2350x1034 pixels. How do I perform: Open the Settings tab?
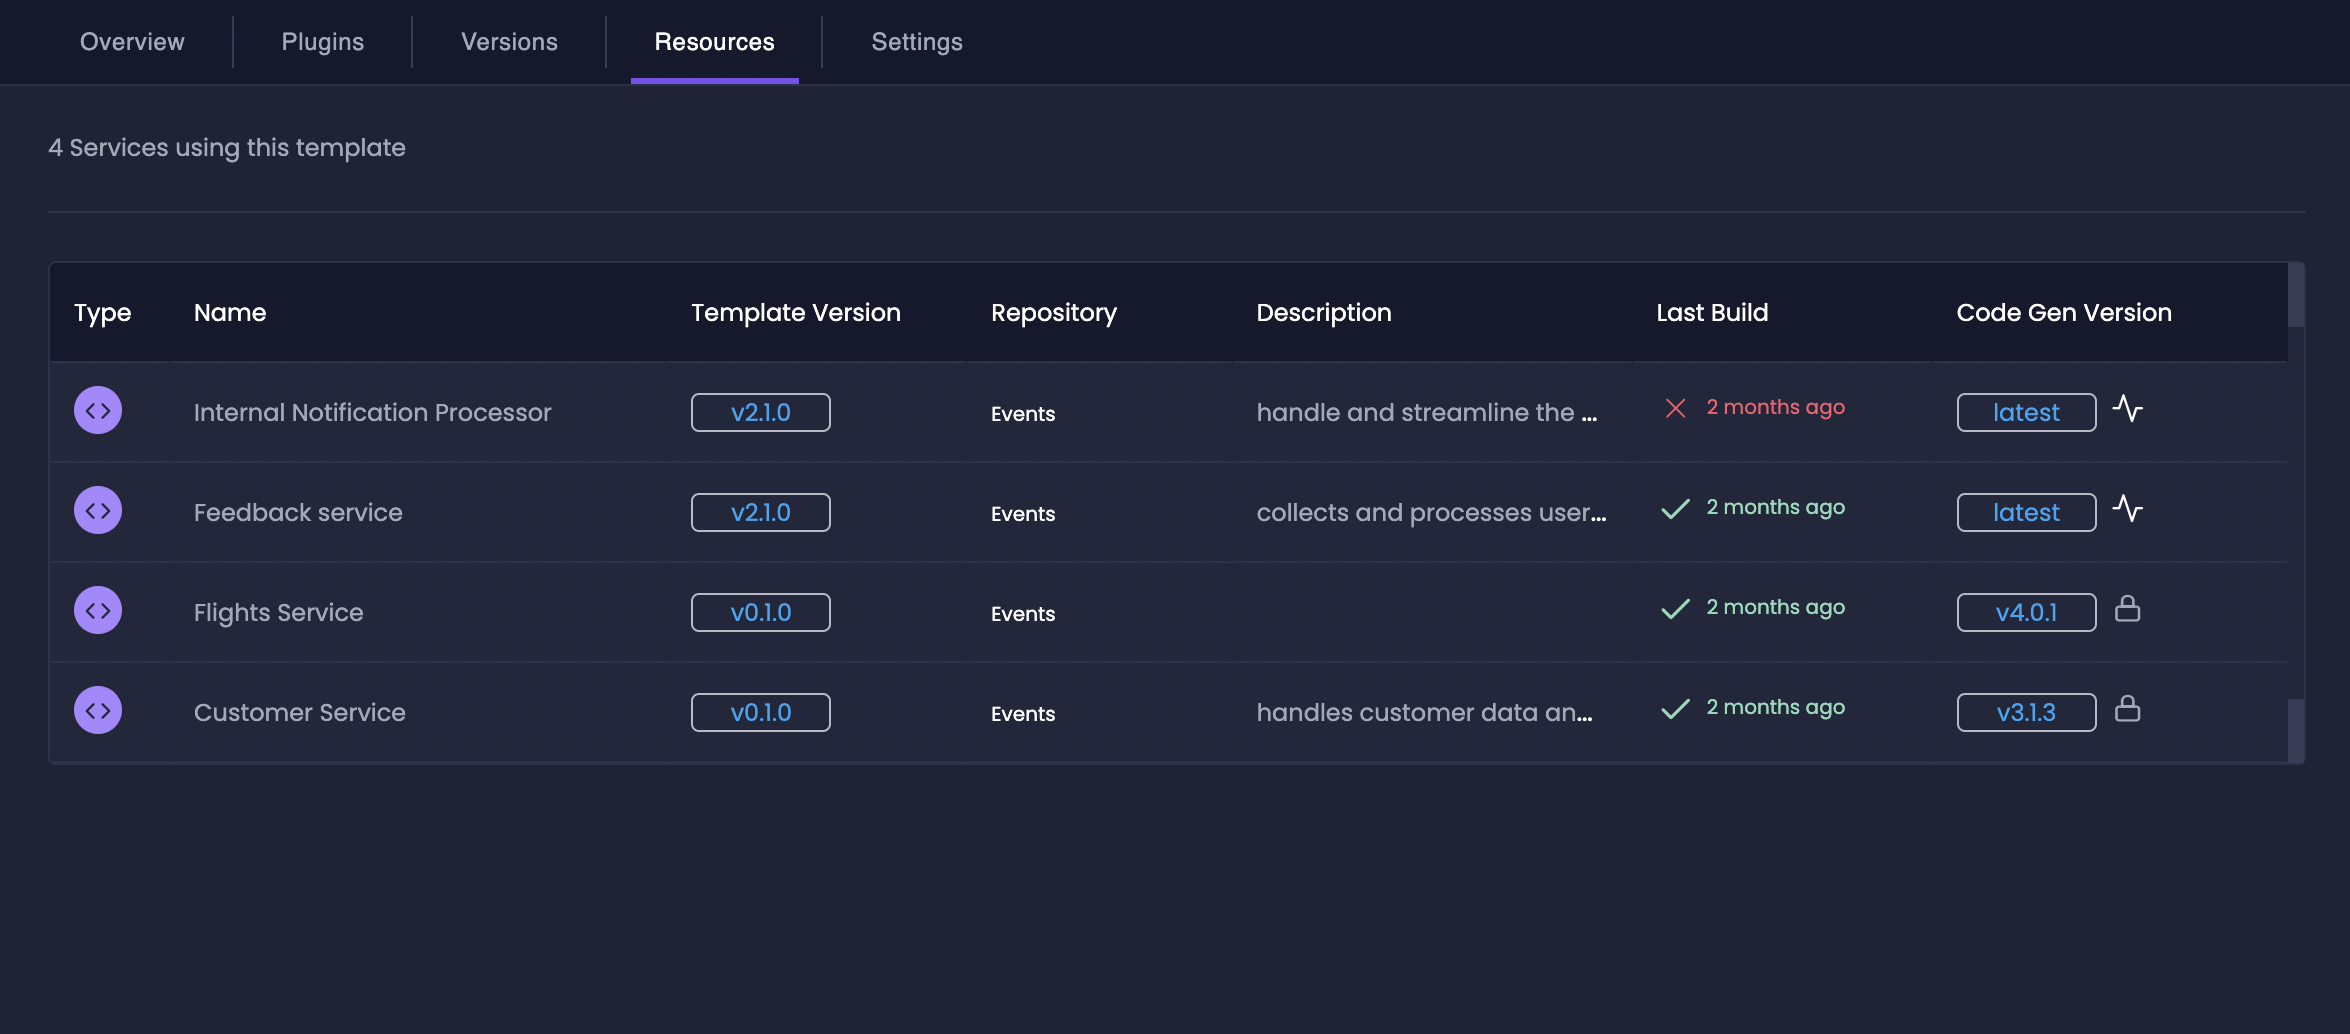(x=917, y=42)
